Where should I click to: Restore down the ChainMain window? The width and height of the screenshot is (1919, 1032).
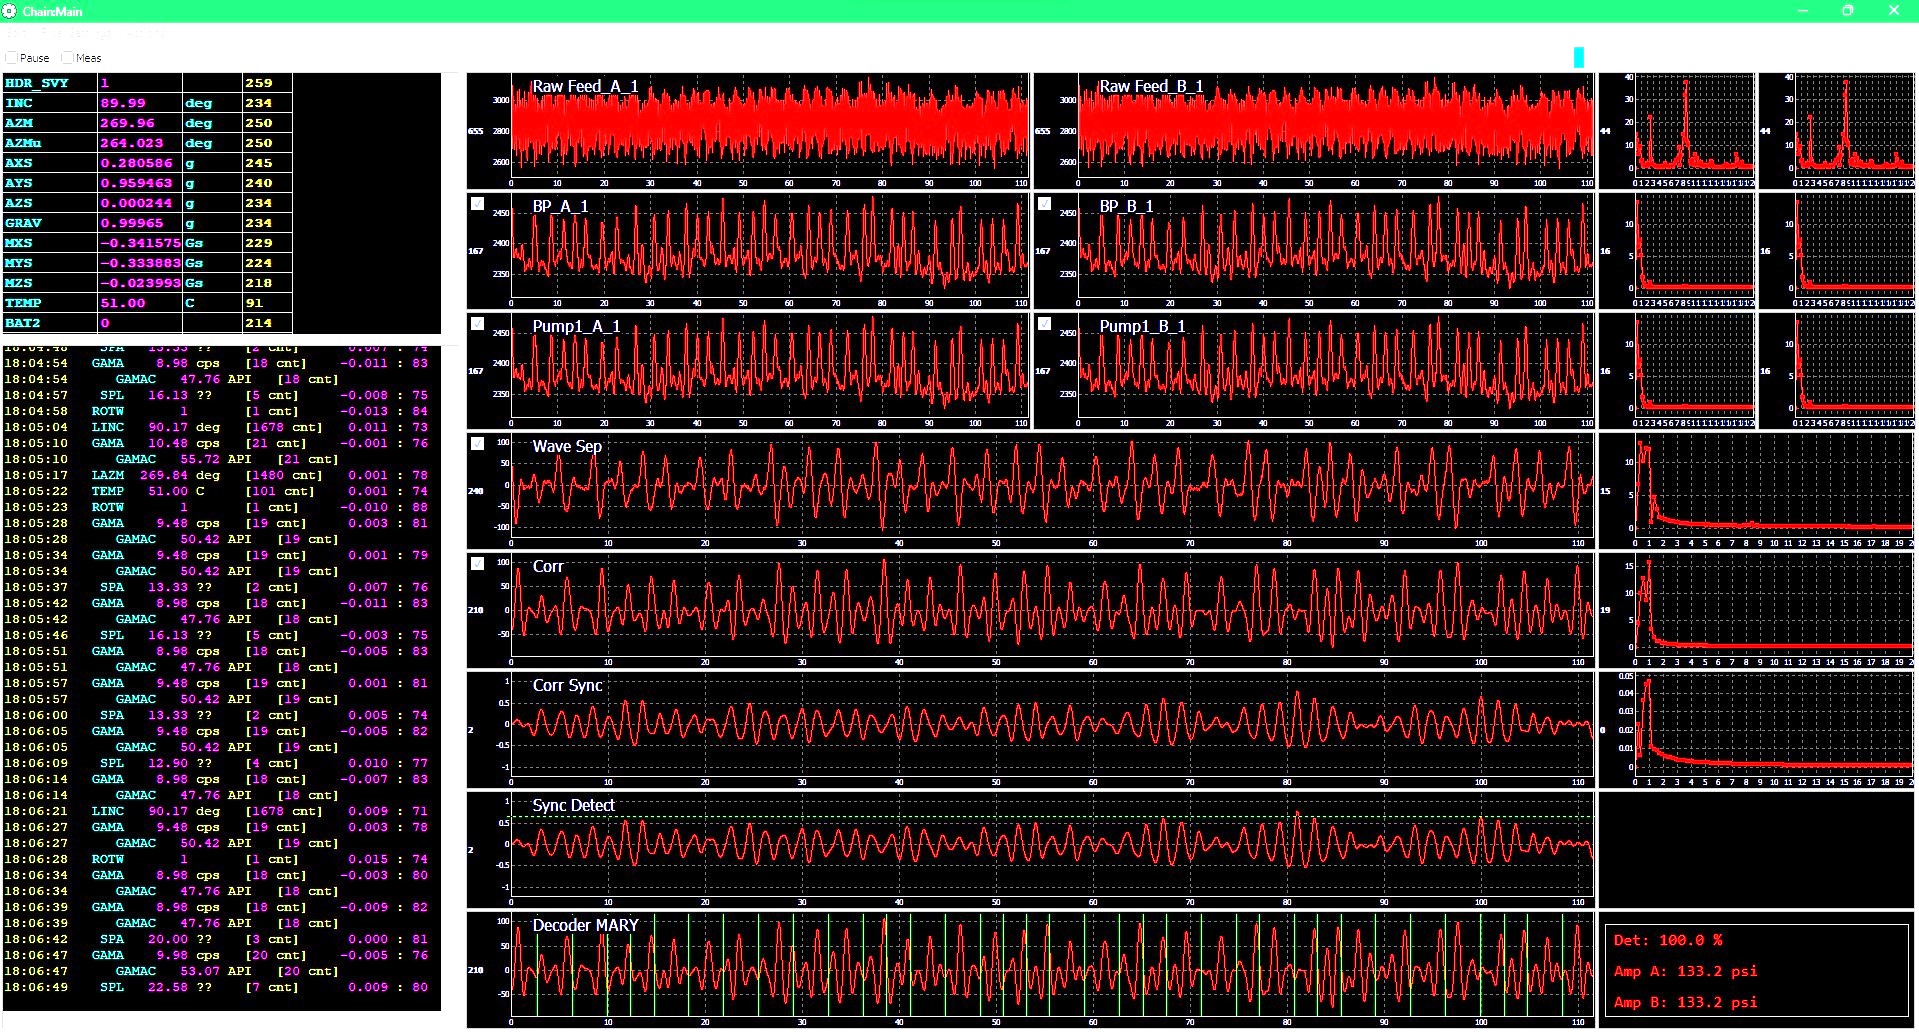(1848, 11)
